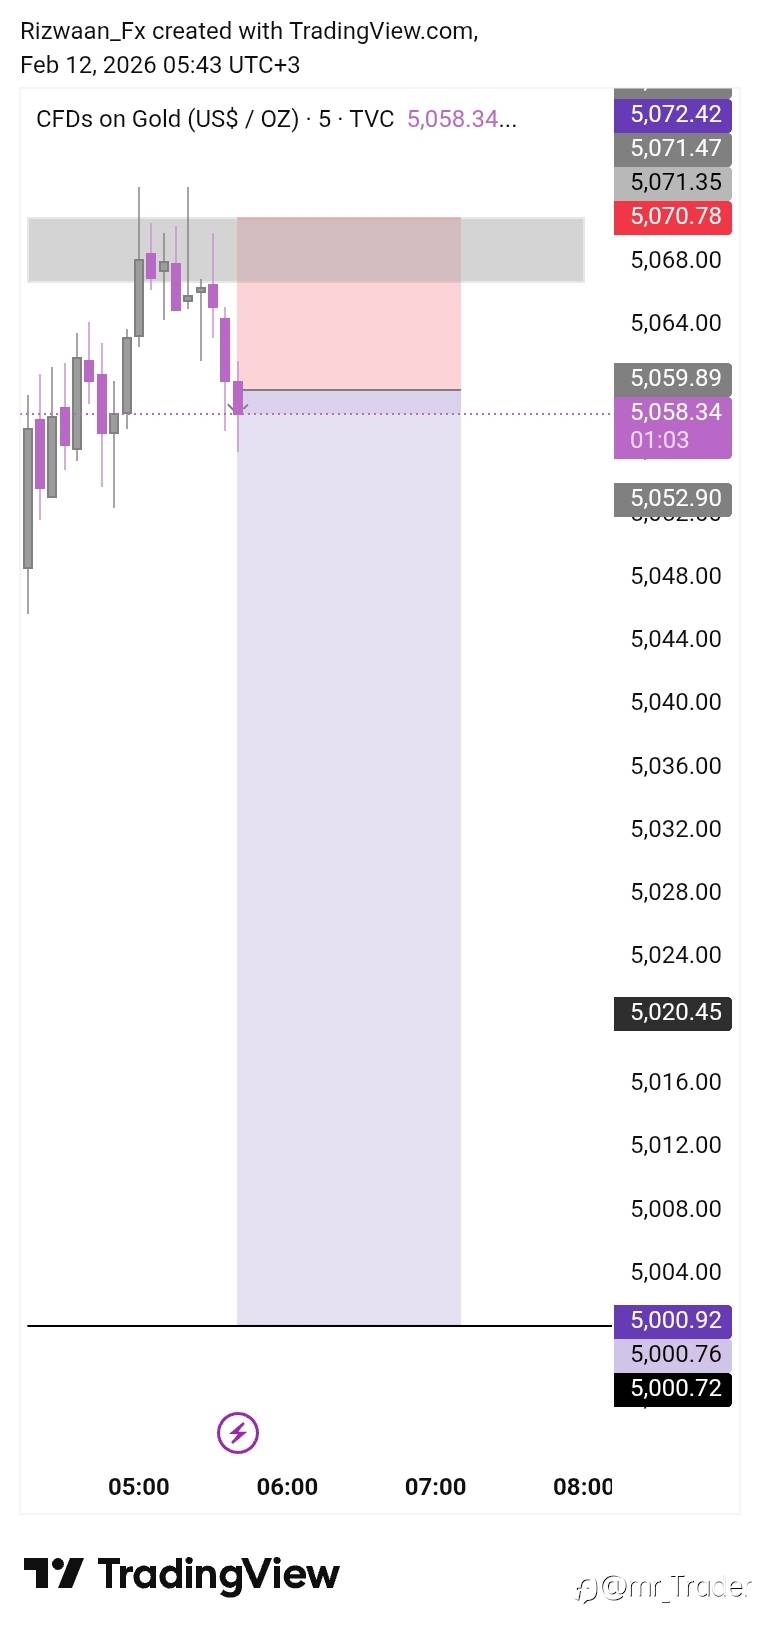Click the 5 minute interval in title
The width and height of the screenshot is (760, 1634).
tap(324, 119)
